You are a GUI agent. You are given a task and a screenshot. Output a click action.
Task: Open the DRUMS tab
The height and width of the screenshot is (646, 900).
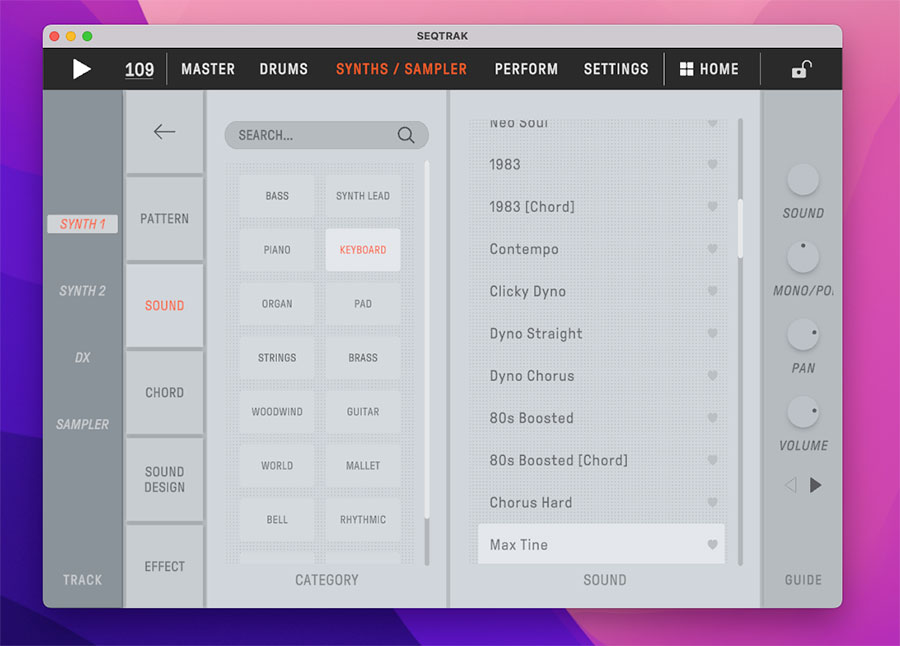click(x=285, y=69)
